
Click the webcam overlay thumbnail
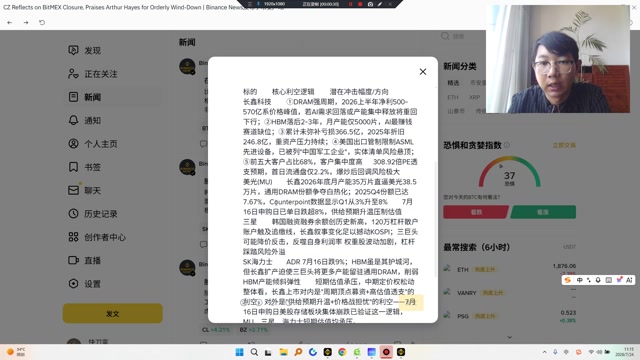558,59
